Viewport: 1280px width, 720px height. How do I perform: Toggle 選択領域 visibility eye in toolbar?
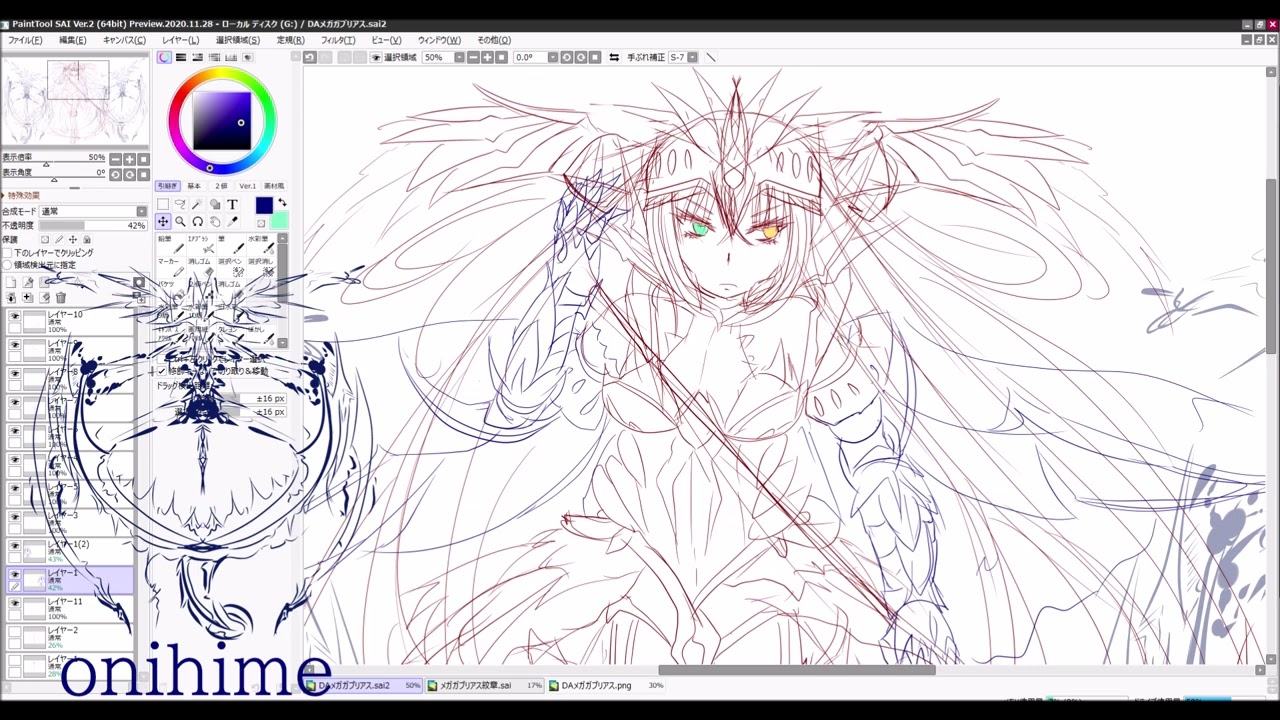(x=376, y=57)
